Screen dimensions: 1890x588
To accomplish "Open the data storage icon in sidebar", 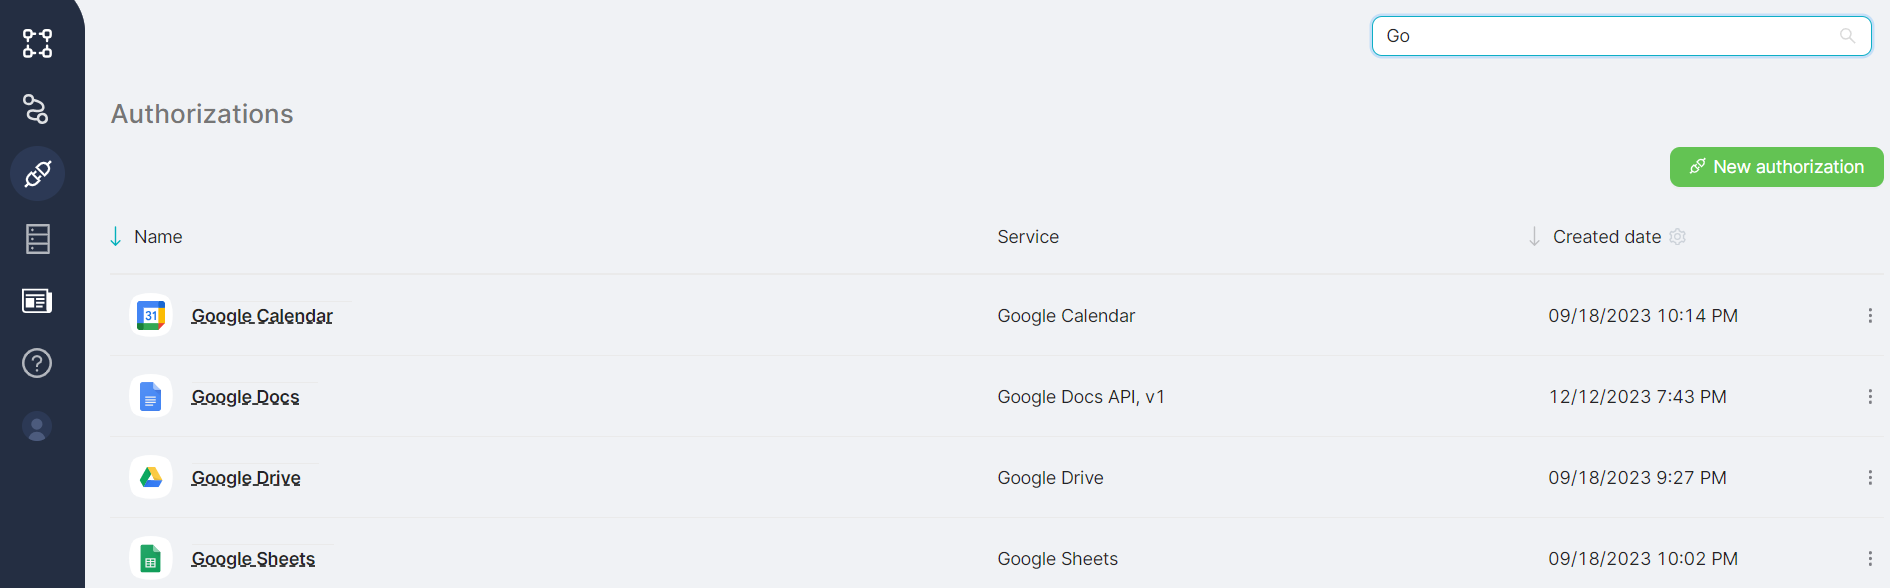I will (38, 239).
